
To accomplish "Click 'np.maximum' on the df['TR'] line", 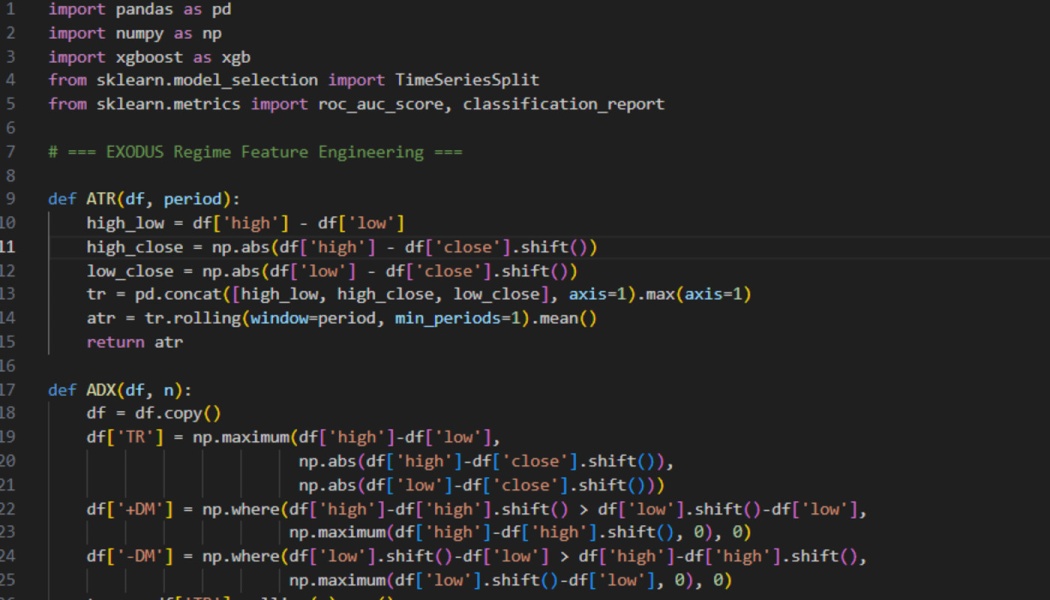I will click(x=240, y=437).
